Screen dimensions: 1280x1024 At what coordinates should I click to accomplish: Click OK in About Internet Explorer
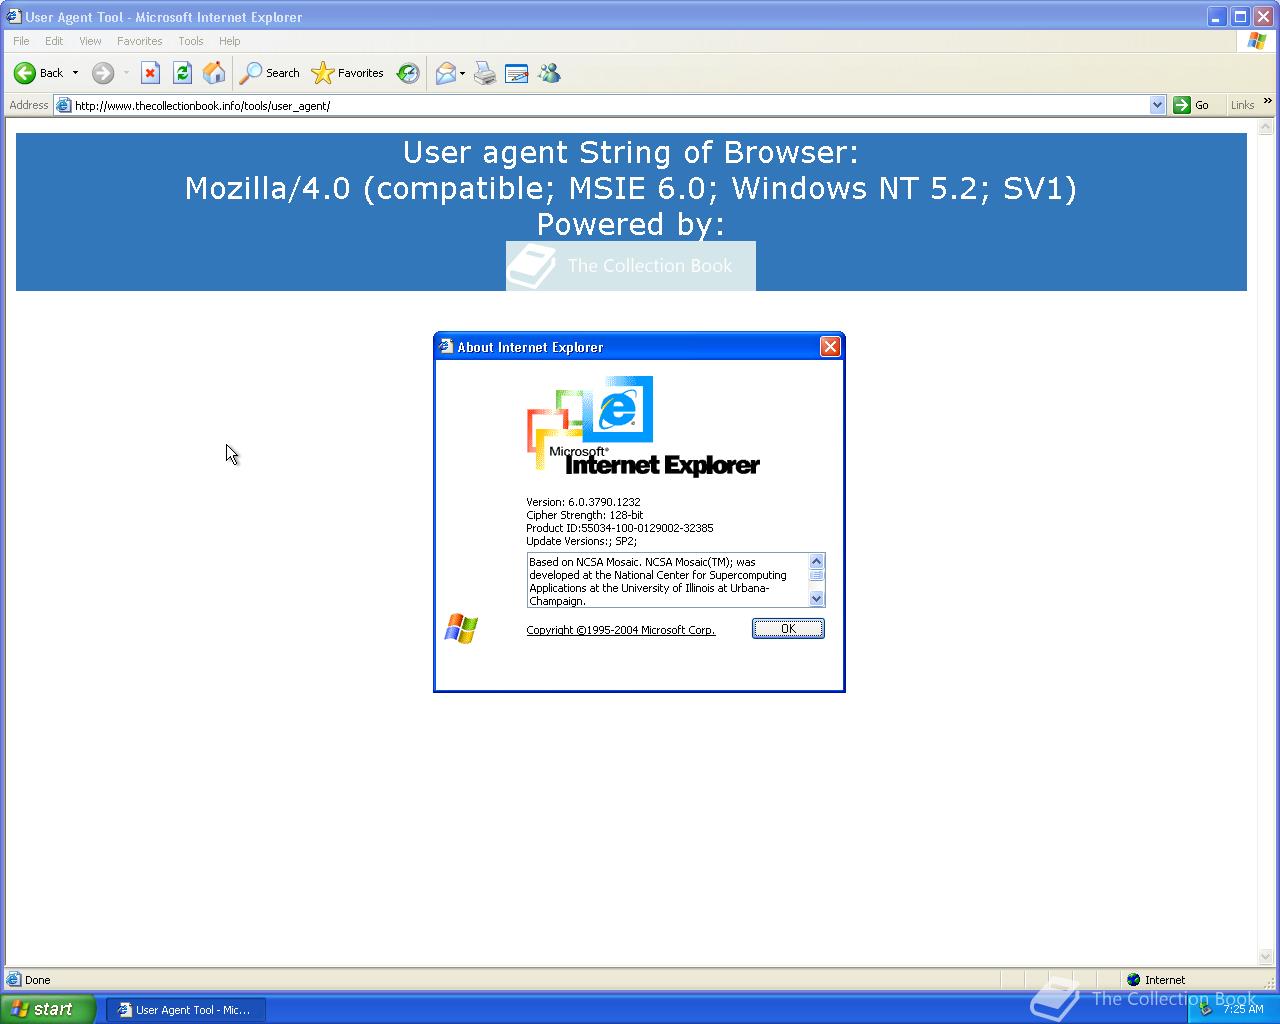(788, 628)
